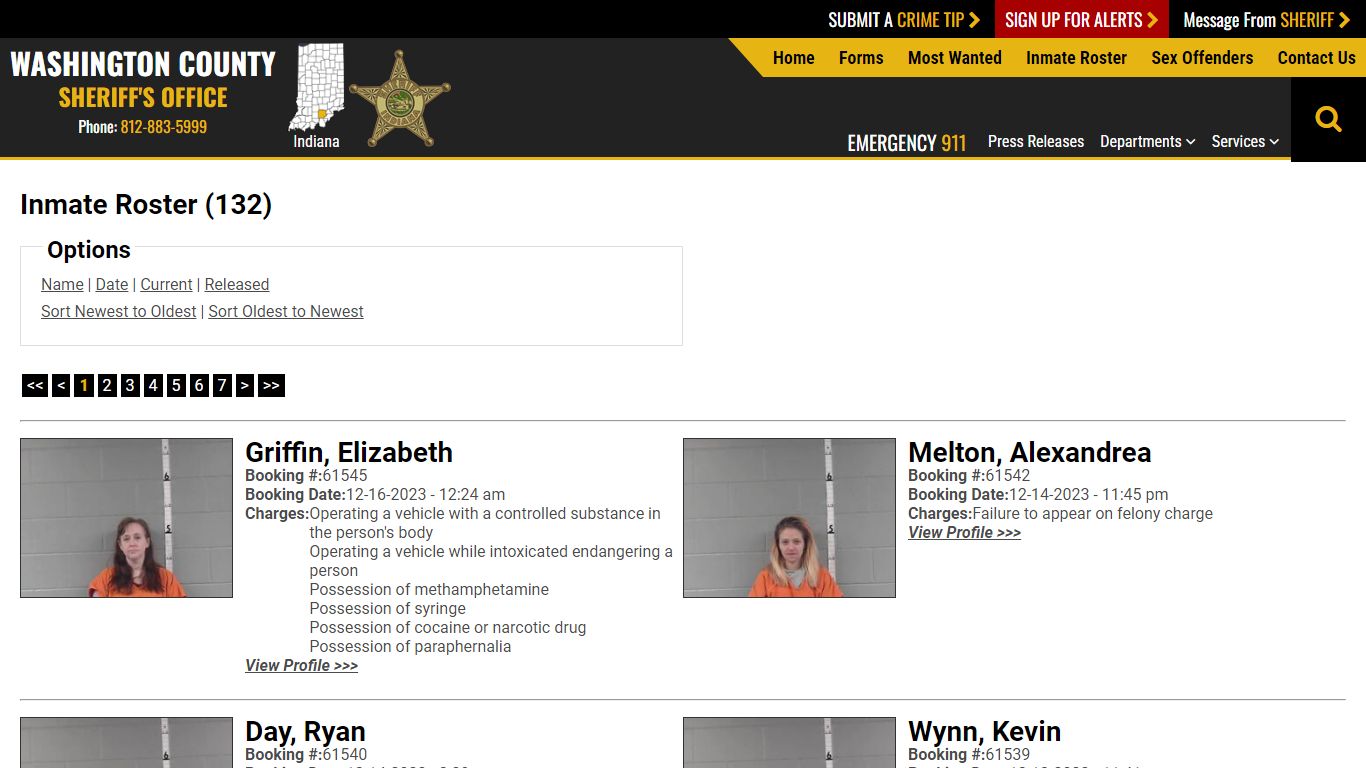Open the search magnifier icon
1366x768 pixels.
(x=1328, y=120)
